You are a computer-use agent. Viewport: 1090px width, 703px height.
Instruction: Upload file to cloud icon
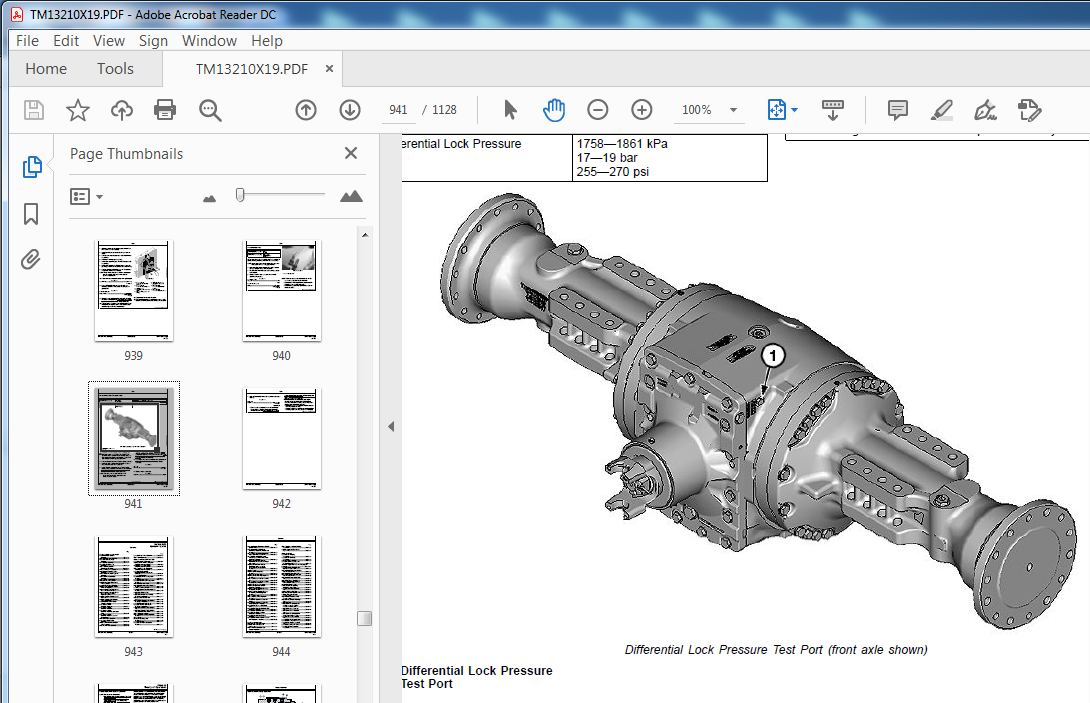(x=122, y=110)
